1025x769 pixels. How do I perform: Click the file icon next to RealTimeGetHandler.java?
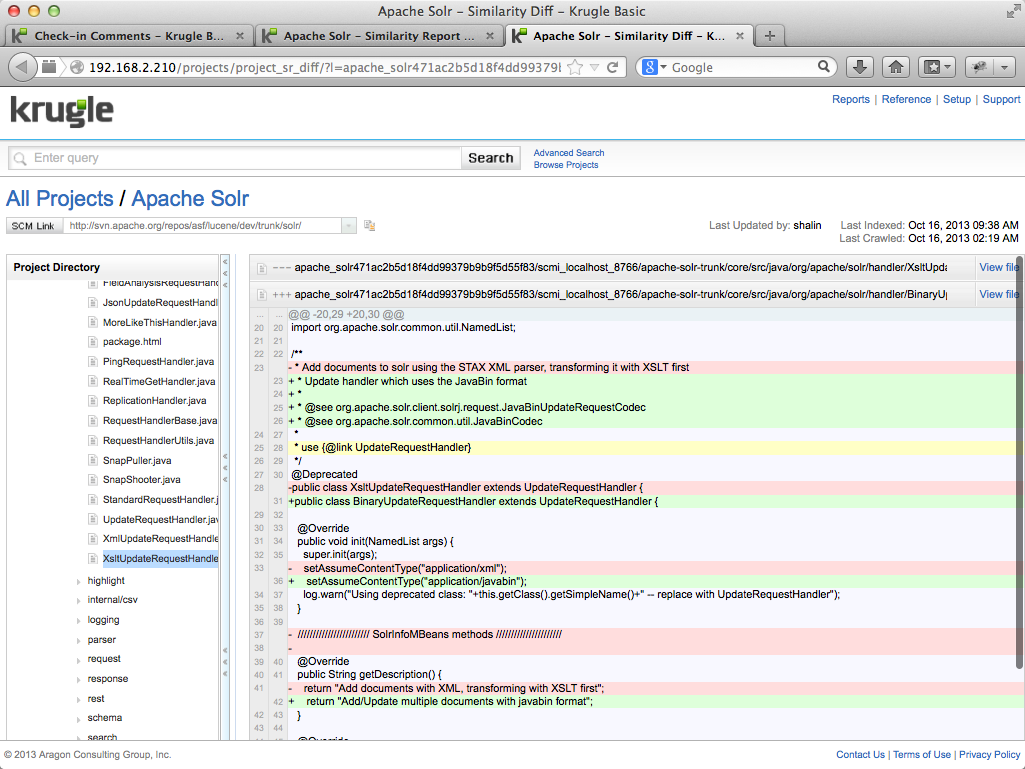point(92,381)
